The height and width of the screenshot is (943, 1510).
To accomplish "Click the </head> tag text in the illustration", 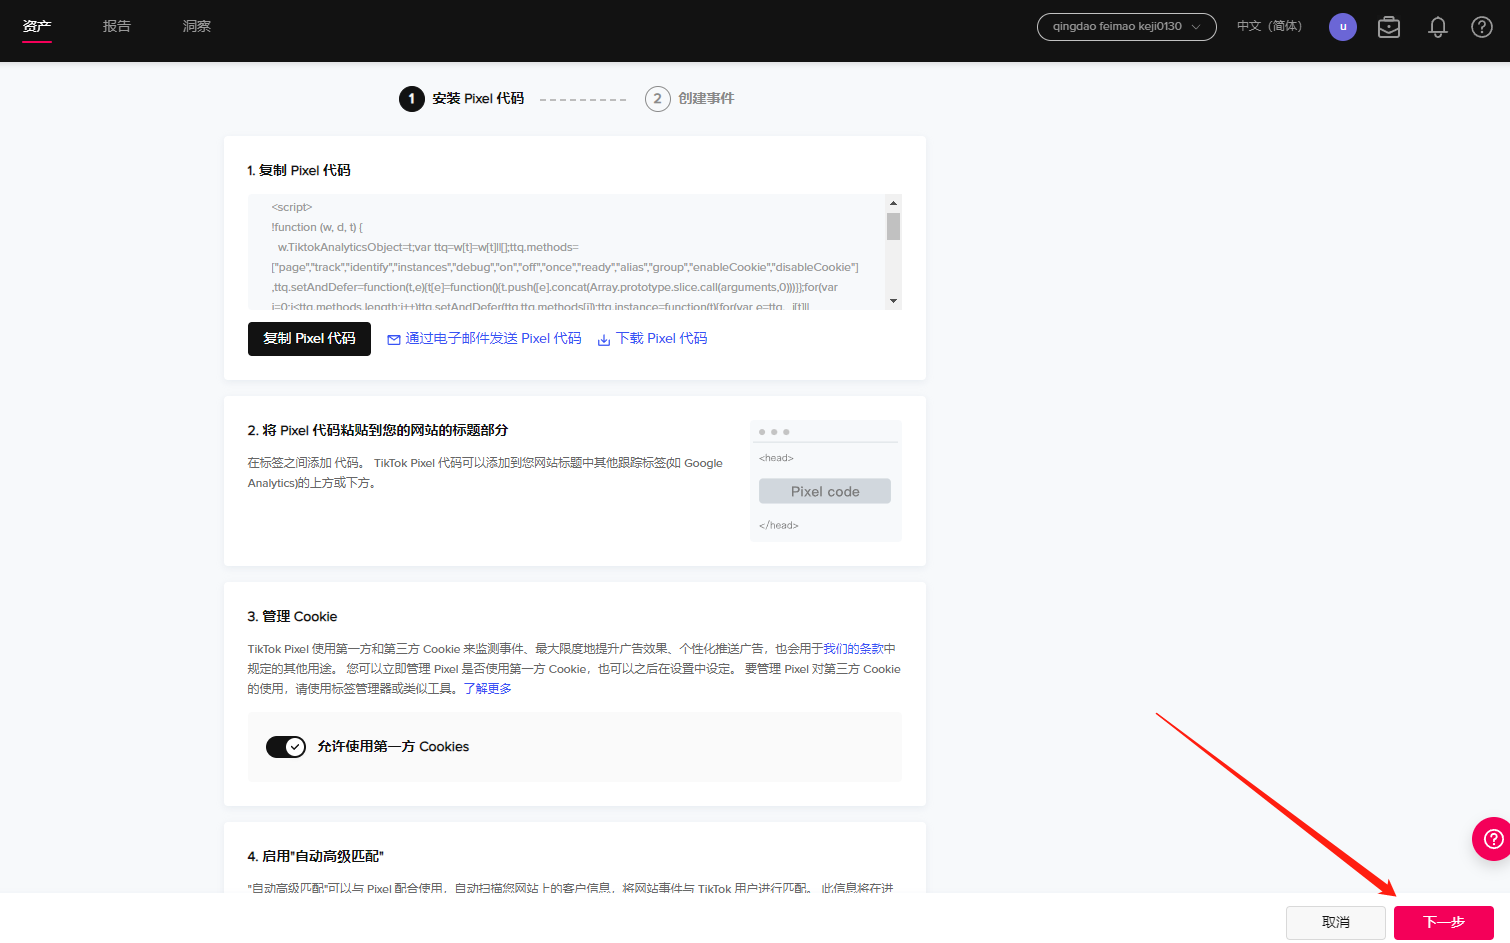I will tap(779, 525).
